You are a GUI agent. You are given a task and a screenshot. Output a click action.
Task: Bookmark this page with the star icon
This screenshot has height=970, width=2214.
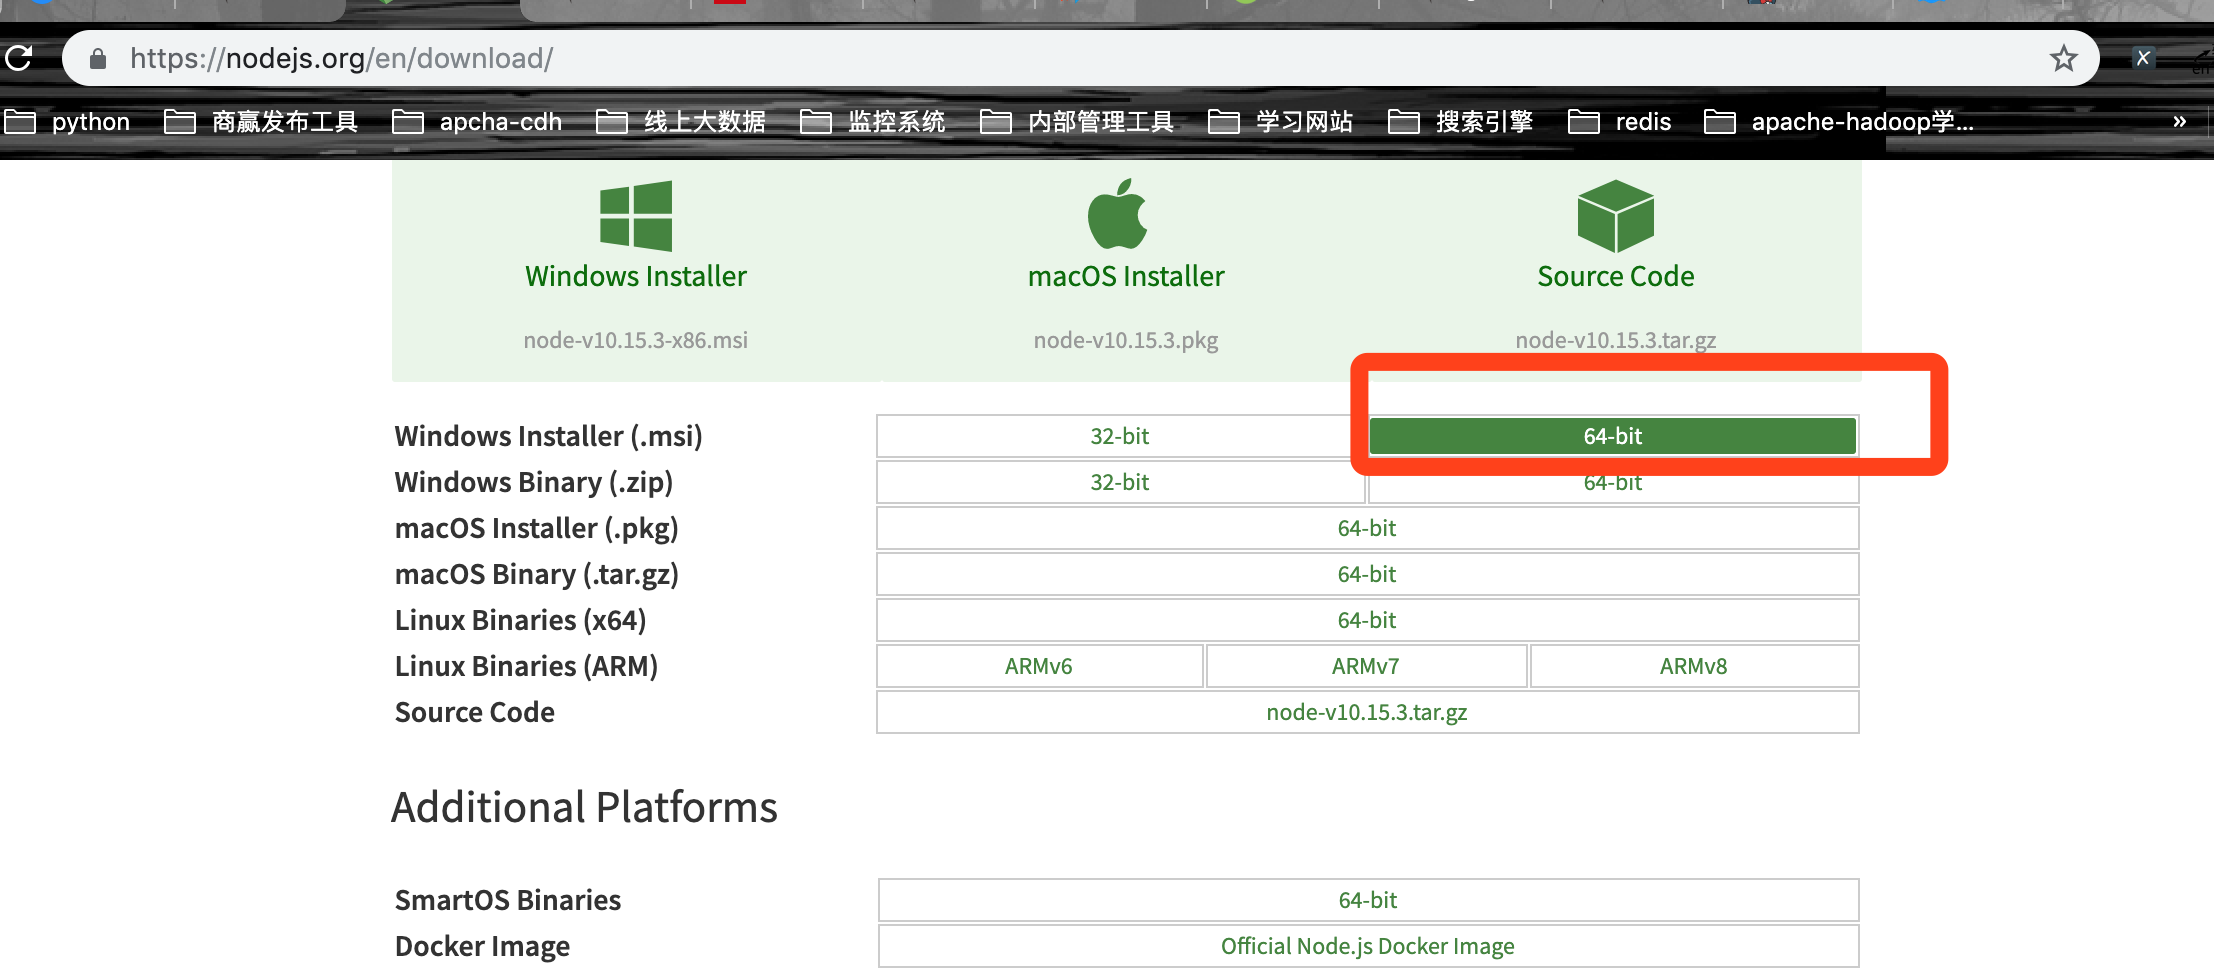coord(2063,58)
